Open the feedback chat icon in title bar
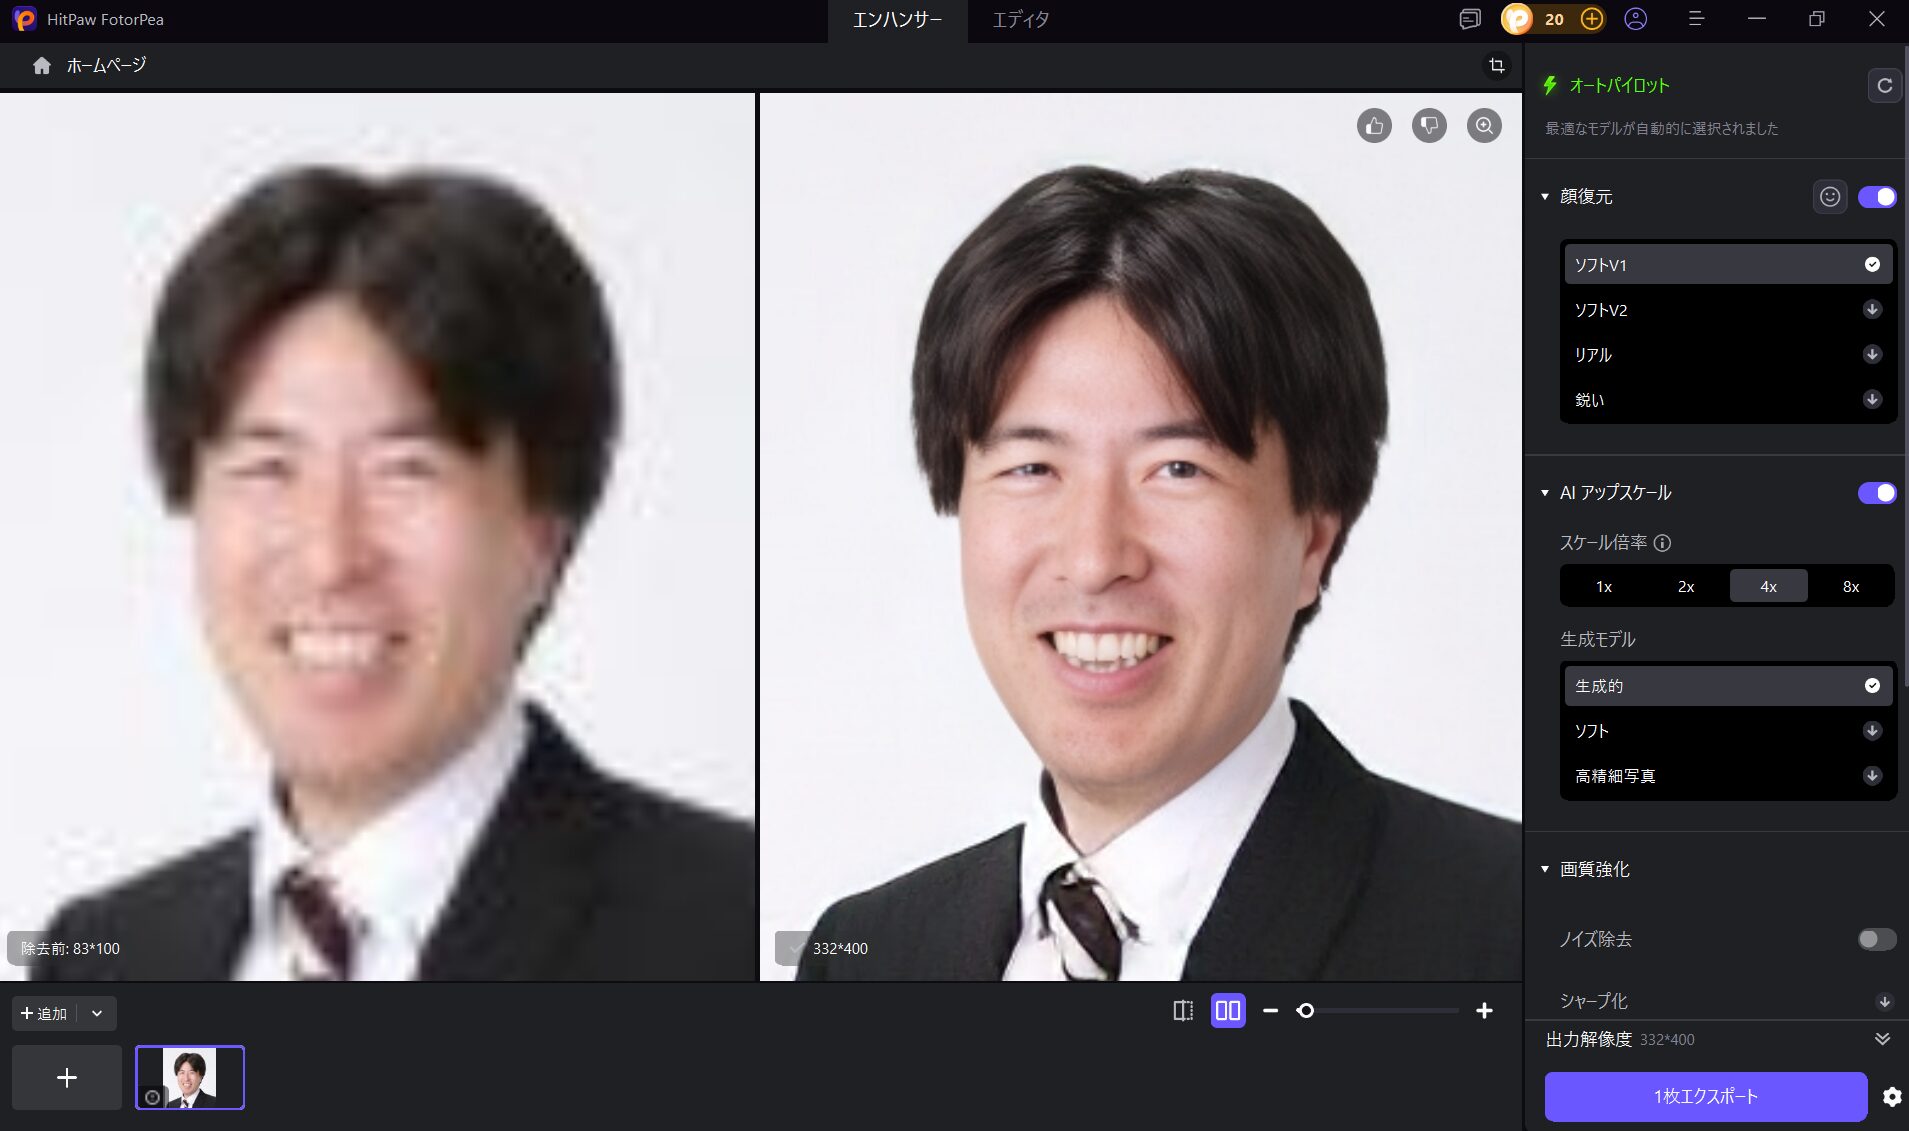 1468,19
